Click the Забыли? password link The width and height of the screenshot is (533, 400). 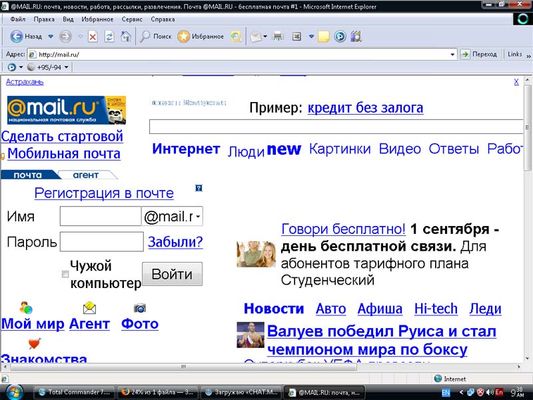click(175, 242)
